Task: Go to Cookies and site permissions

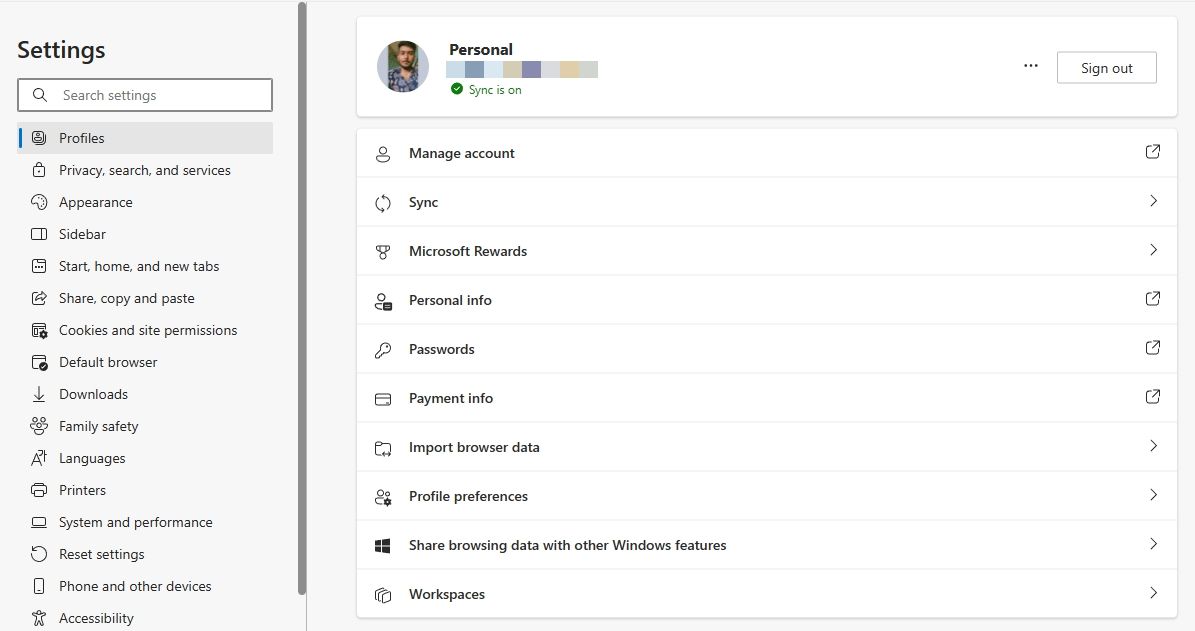Action: 148,330
